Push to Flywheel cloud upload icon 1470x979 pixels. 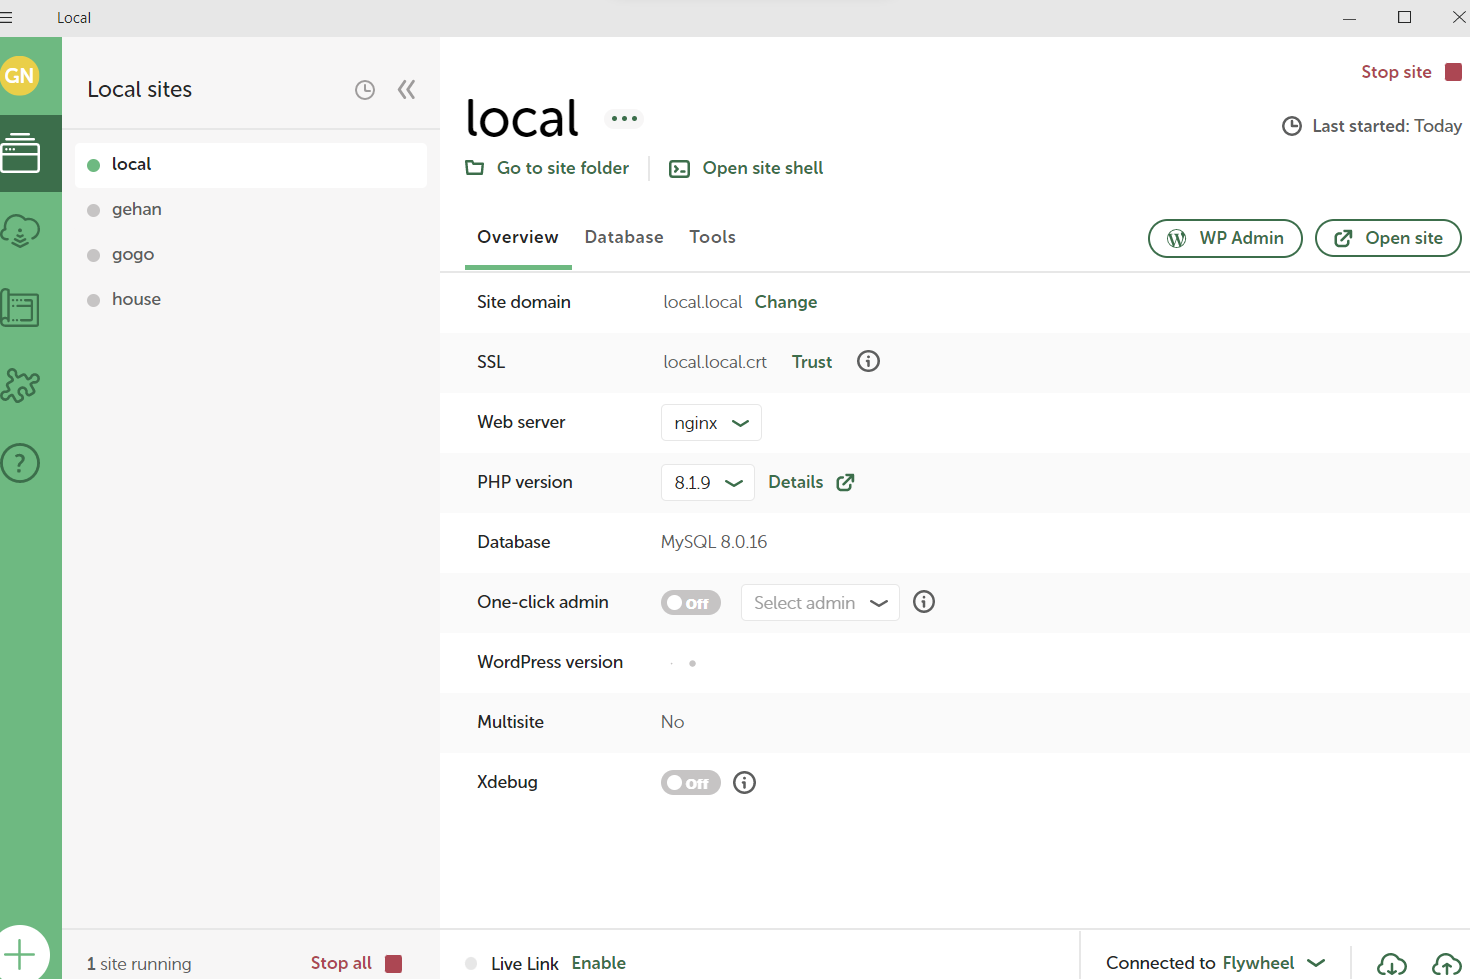(x=1446, y=964)
